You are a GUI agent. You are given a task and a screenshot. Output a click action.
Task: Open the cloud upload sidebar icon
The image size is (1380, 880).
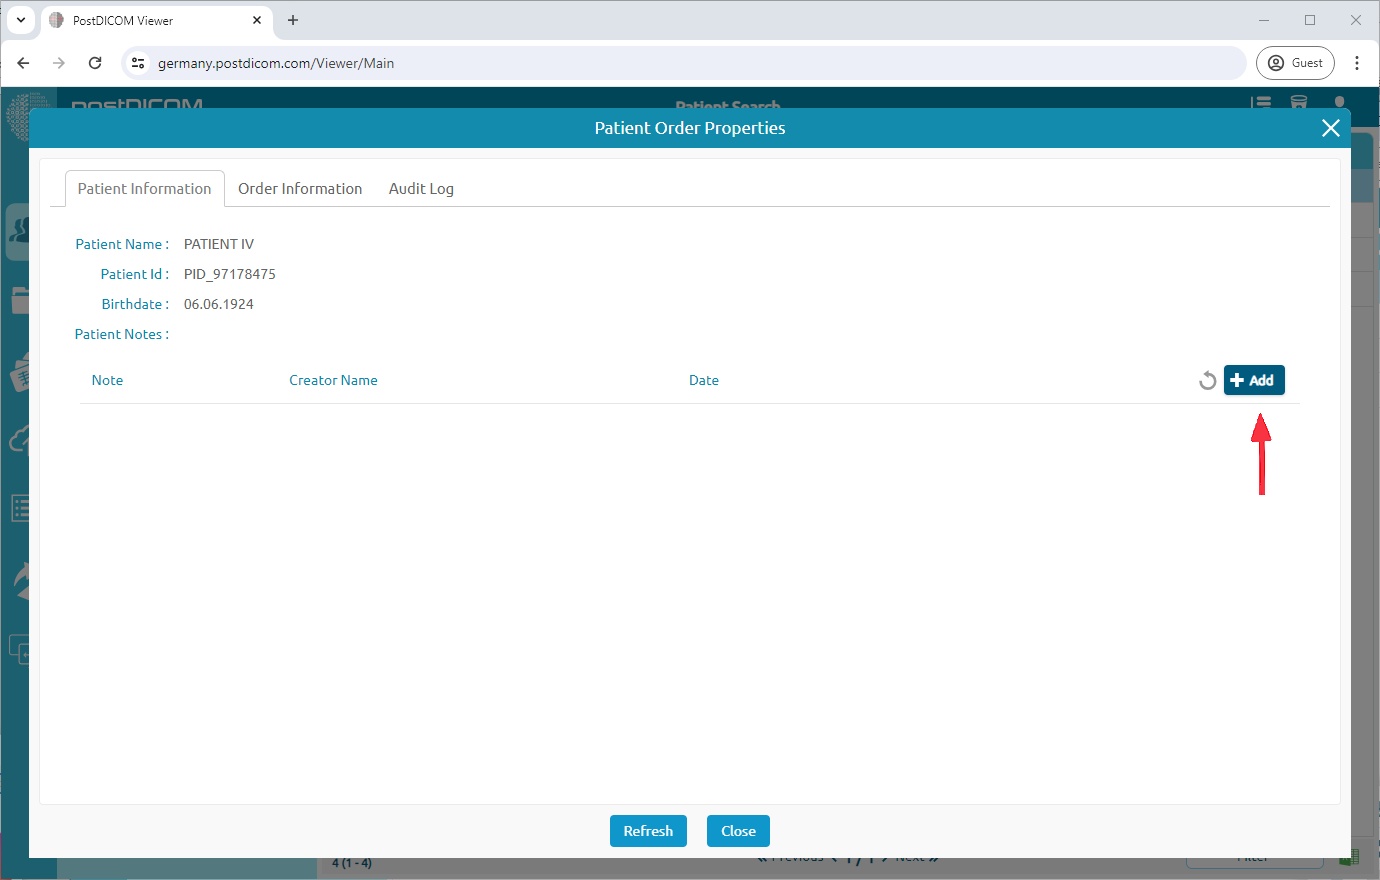20,438
